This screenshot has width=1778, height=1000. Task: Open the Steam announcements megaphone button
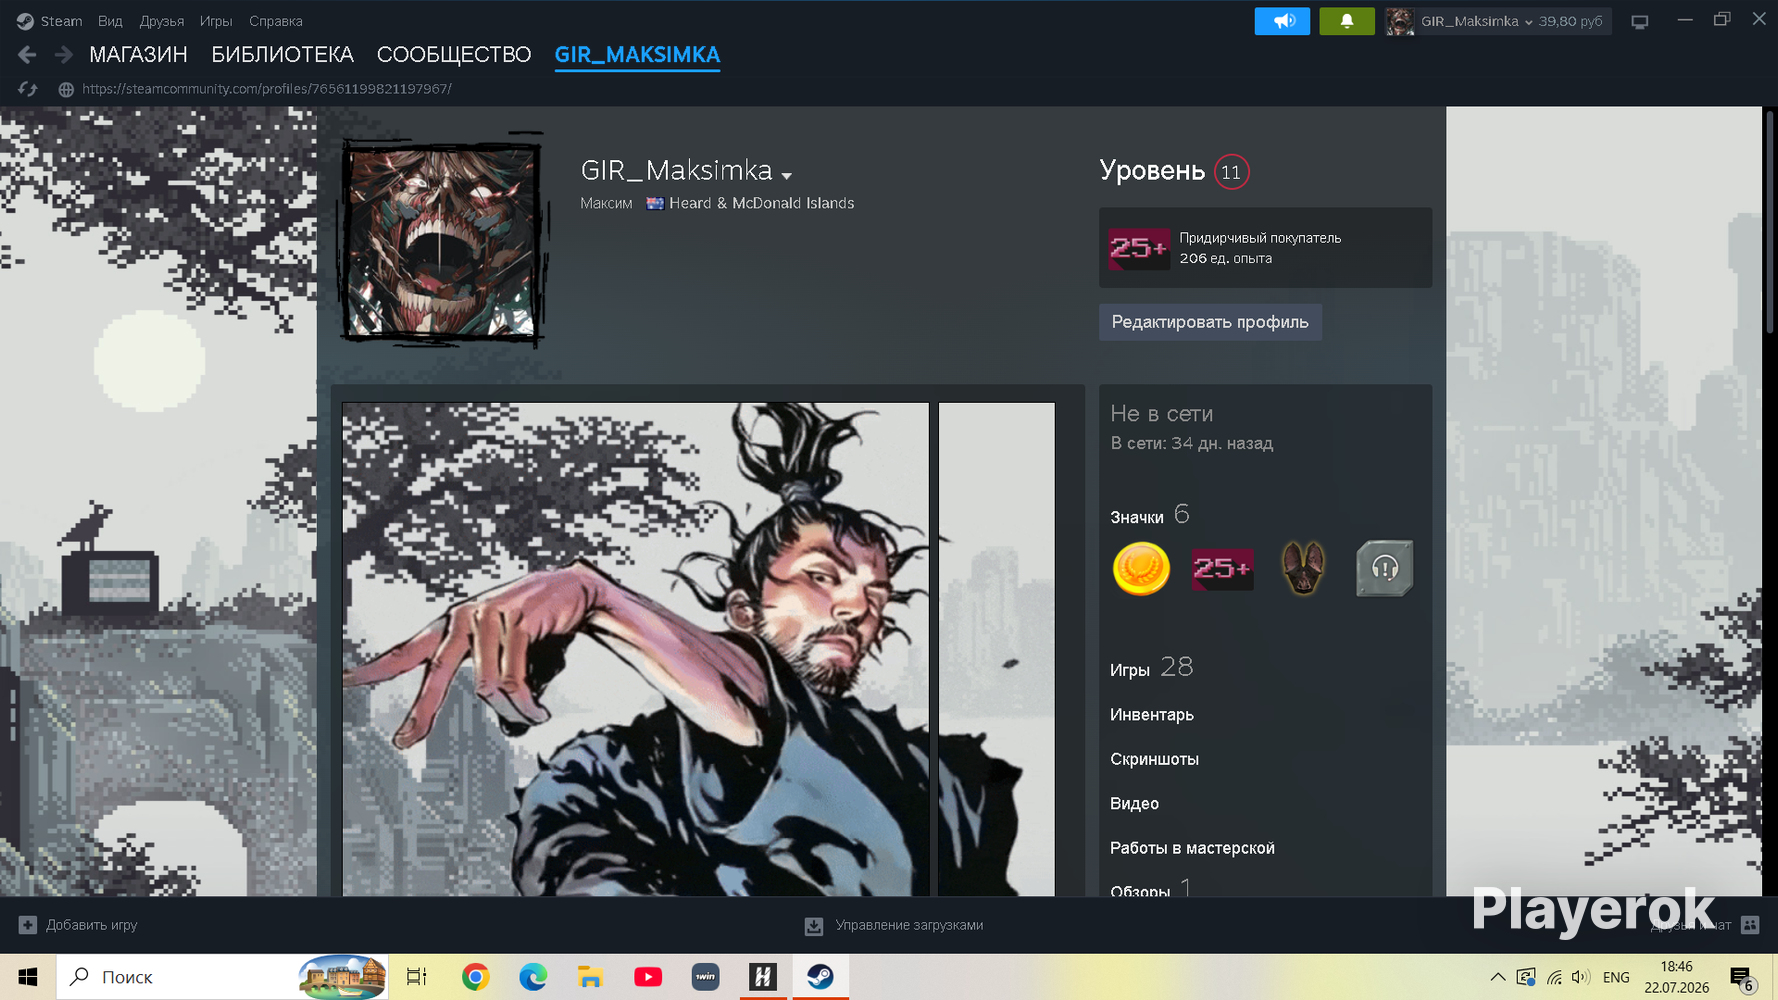(x=1282, y=21)
